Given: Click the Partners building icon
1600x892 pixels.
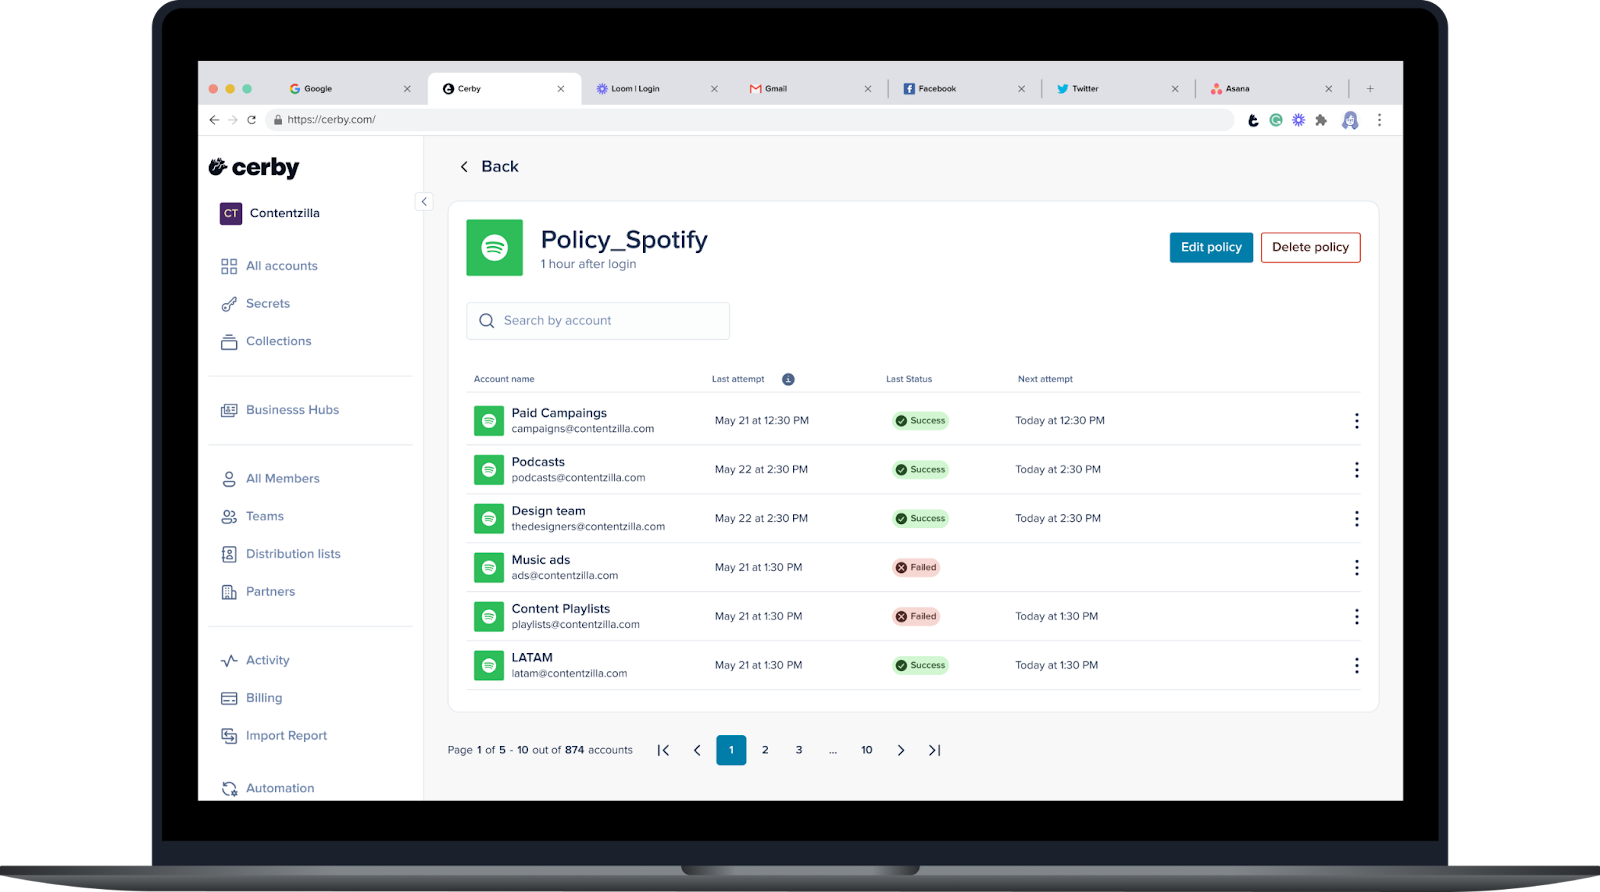Looking at the screenshot, I should click(229, 592).
